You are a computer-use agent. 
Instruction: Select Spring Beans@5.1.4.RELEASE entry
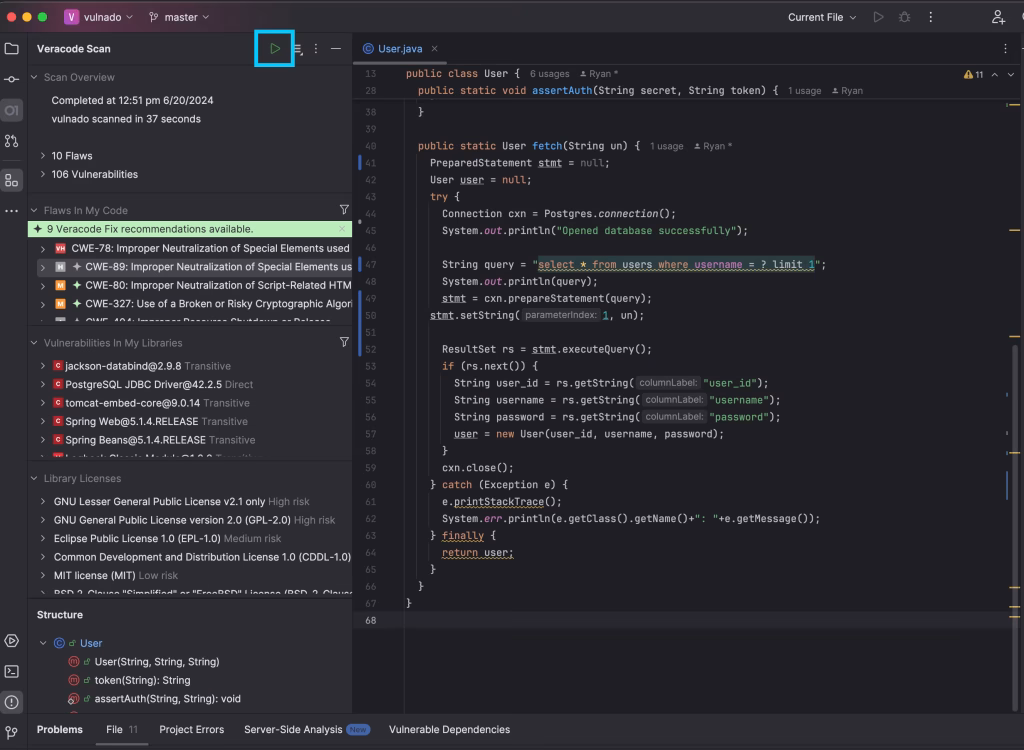coord(190,440)
